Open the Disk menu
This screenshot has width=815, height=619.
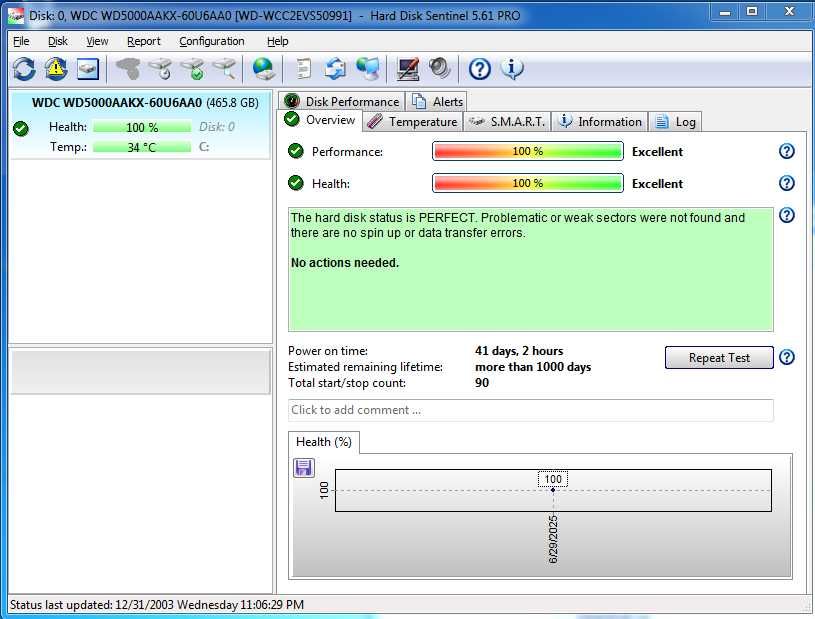(x=58, y=41)
